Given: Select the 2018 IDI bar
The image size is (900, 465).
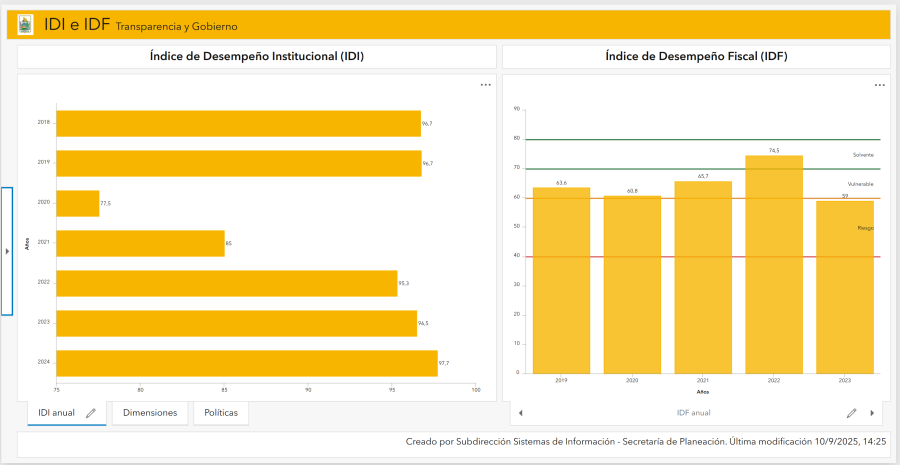Looking at the screenshot, I should 238,123.
